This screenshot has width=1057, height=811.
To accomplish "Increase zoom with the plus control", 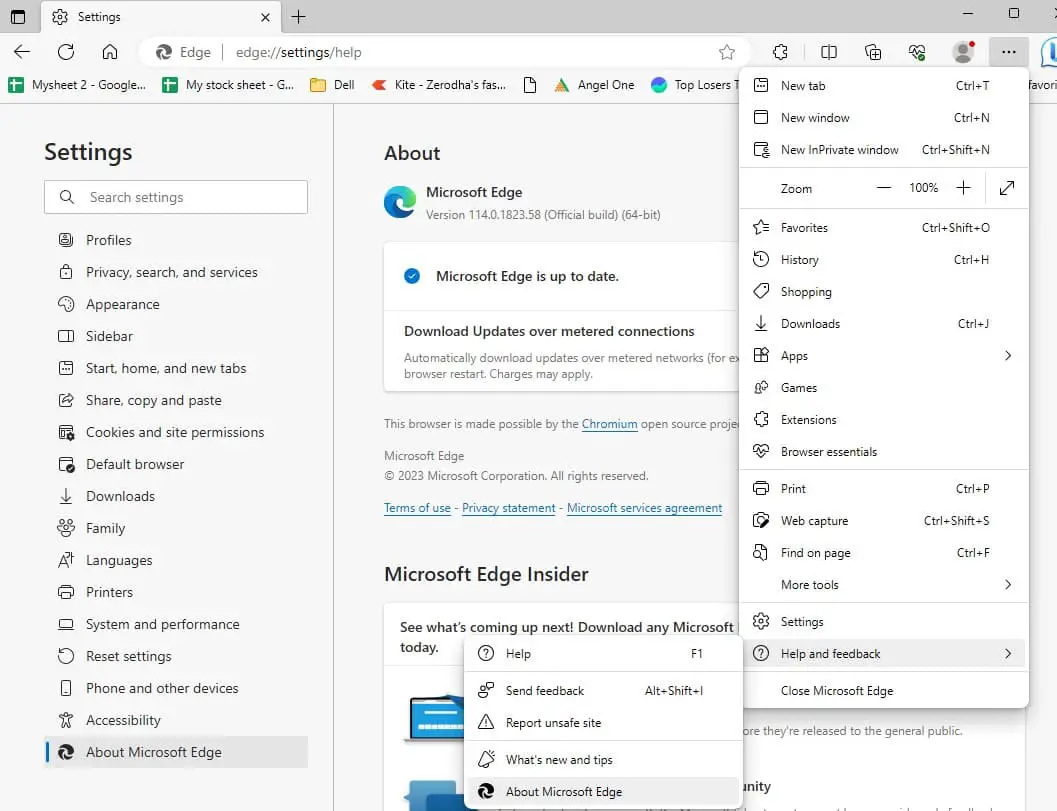I will pos(962,188).
